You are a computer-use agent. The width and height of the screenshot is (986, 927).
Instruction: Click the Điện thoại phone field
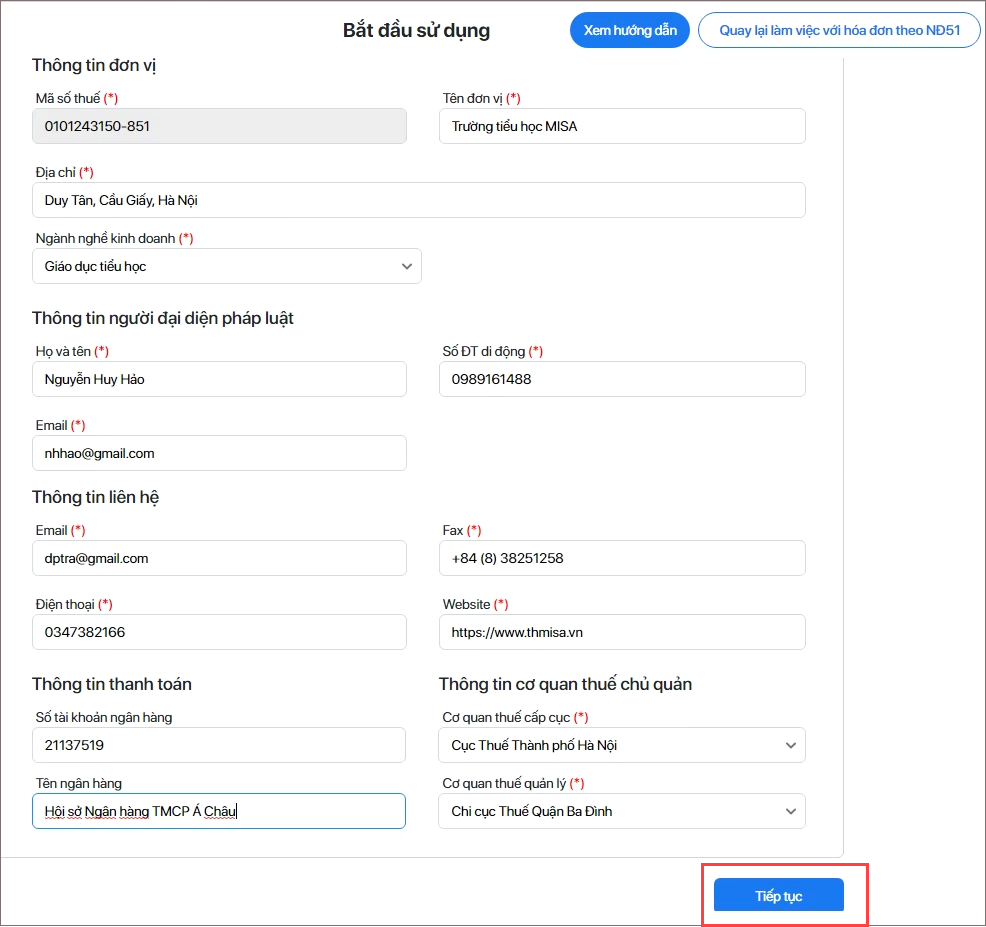(219, 632)
